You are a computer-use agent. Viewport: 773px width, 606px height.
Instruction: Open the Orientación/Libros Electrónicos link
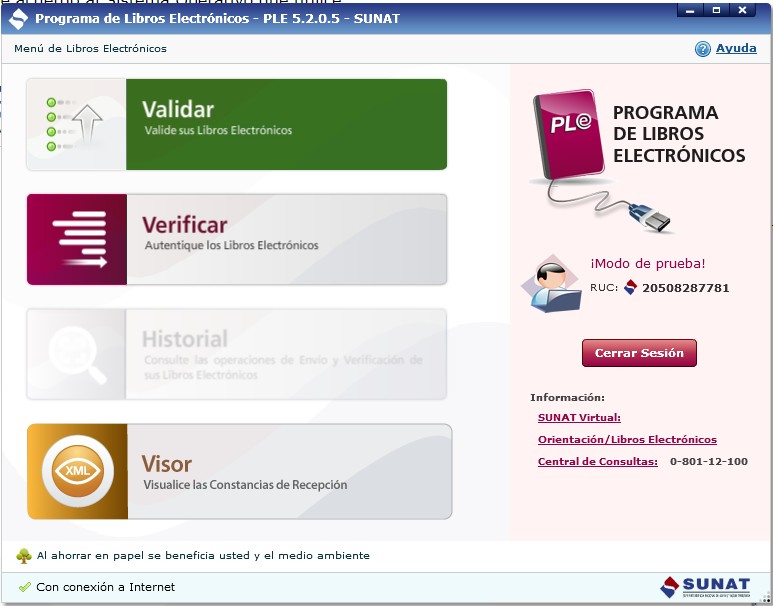tap(627, 440)
